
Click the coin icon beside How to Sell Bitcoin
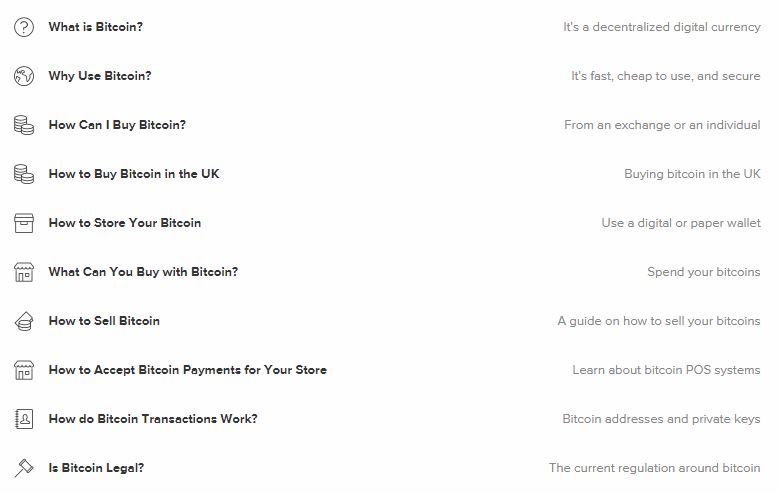24,321
